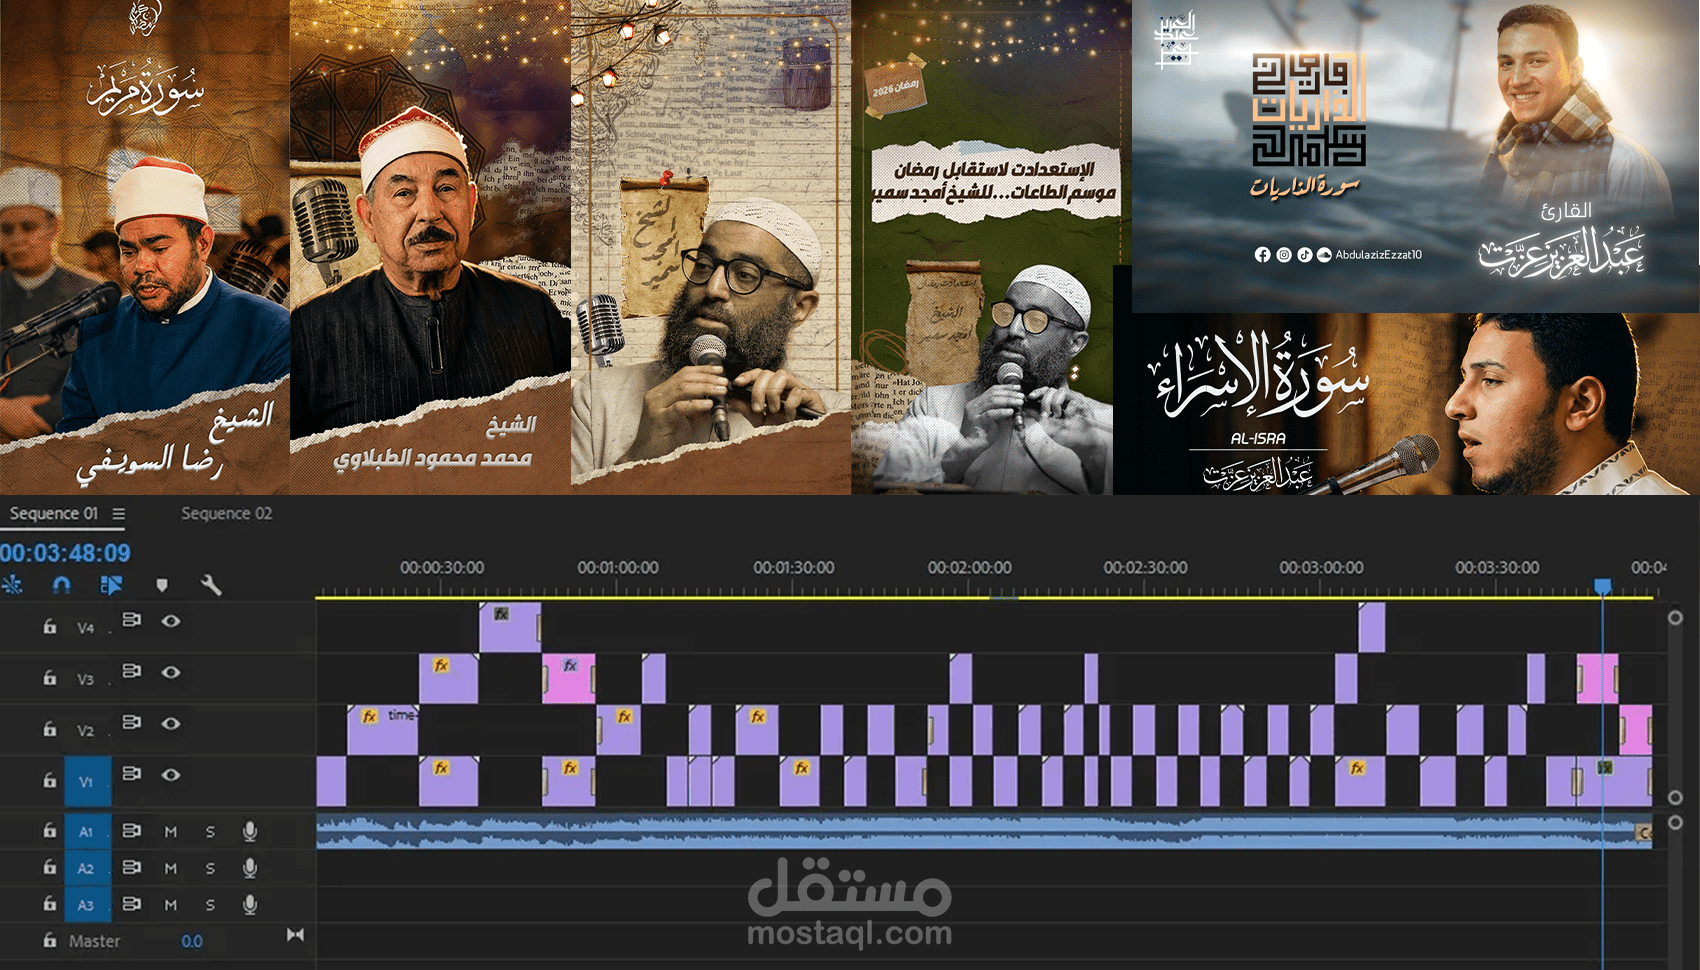Toggle sync lock on track A2
The width and height of the screenshot is (1700, 970).
point(131,867)
